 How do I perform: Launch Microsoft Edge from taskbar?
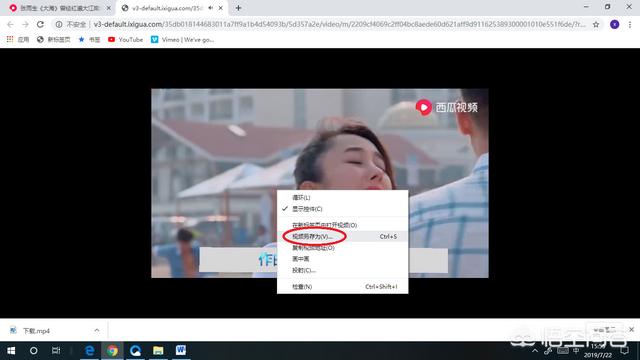(x=89, y=351)
